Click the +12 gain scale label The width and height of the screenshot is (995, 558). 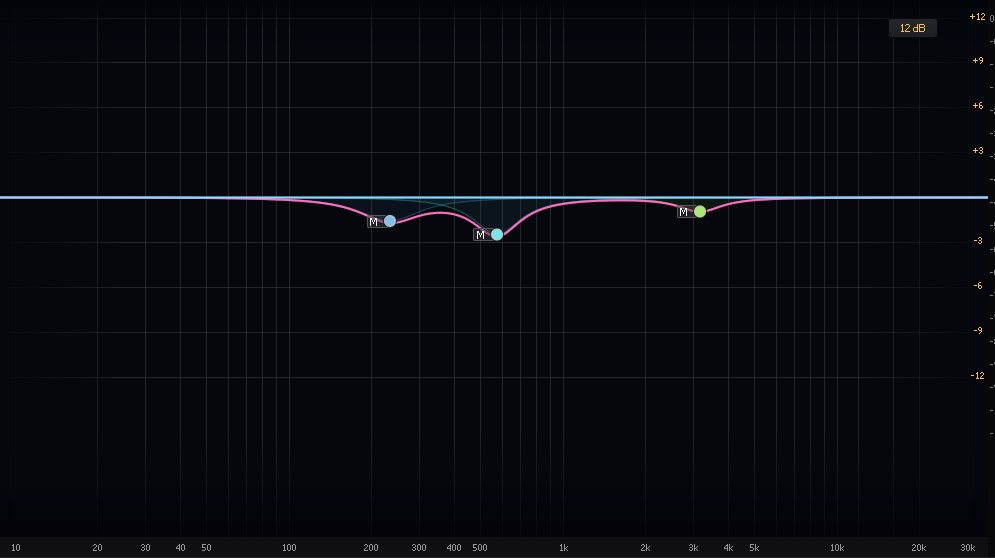coord(977,17)
